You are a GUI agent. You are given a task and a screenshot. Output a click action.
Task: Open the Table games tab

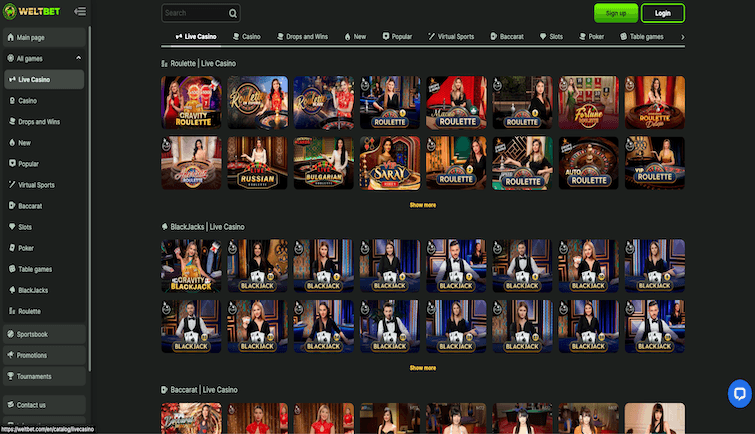(x=641, y=37)
